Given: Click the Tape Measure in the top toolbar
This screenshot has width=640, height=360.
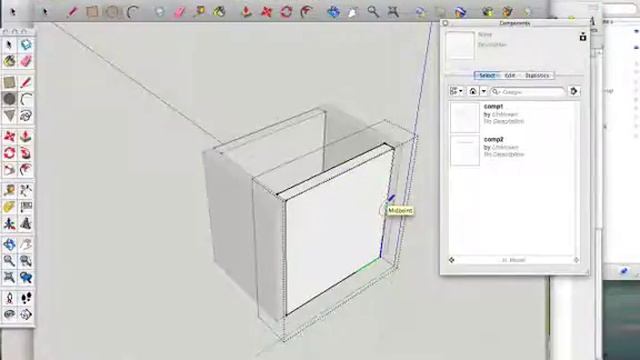Looking at the screenshot, I should point(200,12).
